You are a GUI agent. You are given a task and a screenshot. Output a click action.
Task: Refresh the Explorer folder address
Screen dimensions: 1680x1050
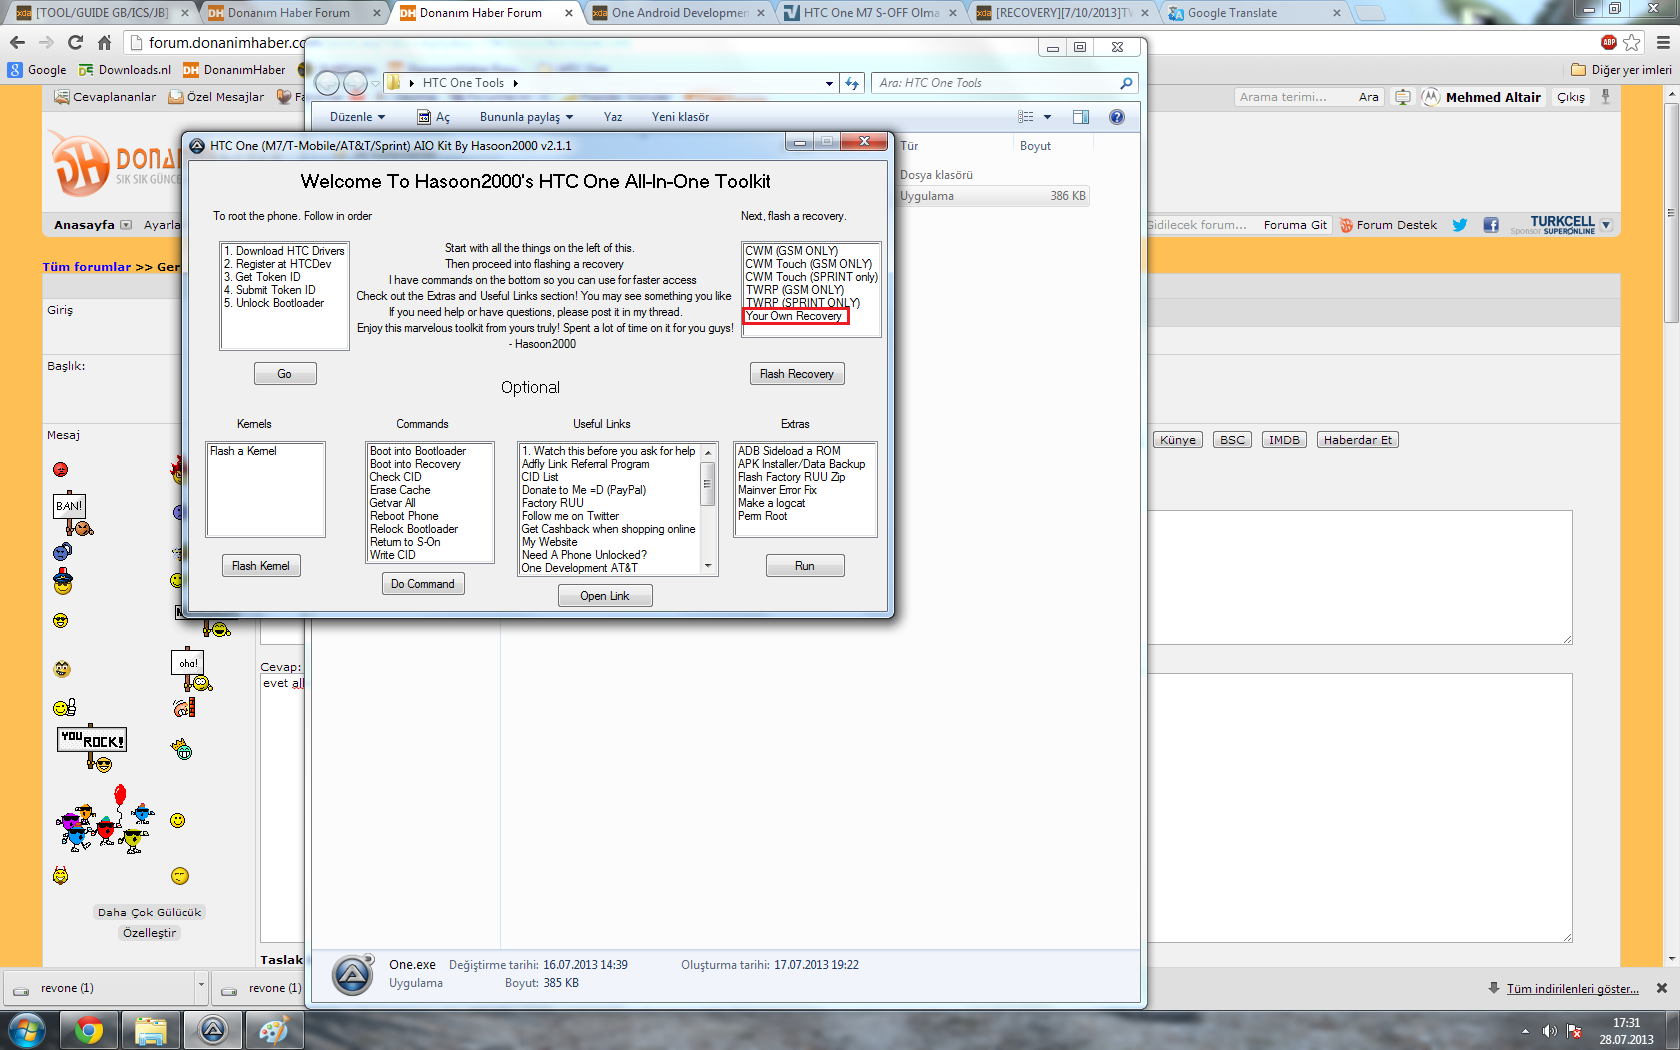coord(852,84)
